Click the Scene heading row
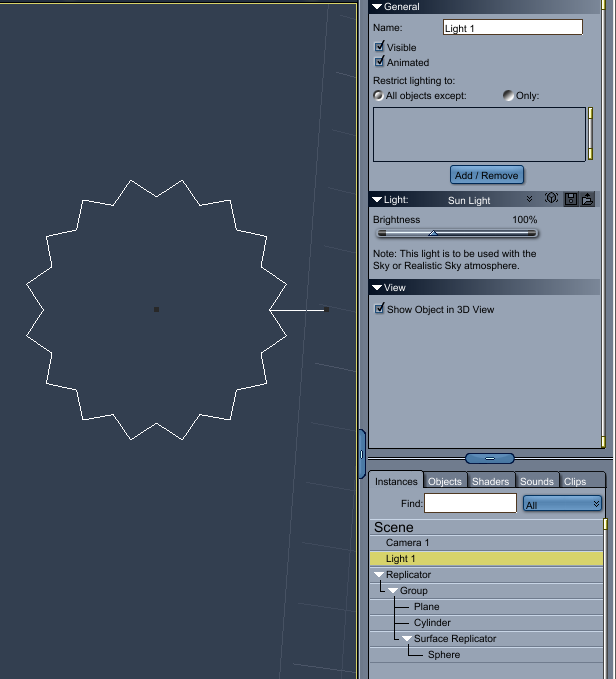This screenshot has height=679, width=616. (x=486, y=527)
